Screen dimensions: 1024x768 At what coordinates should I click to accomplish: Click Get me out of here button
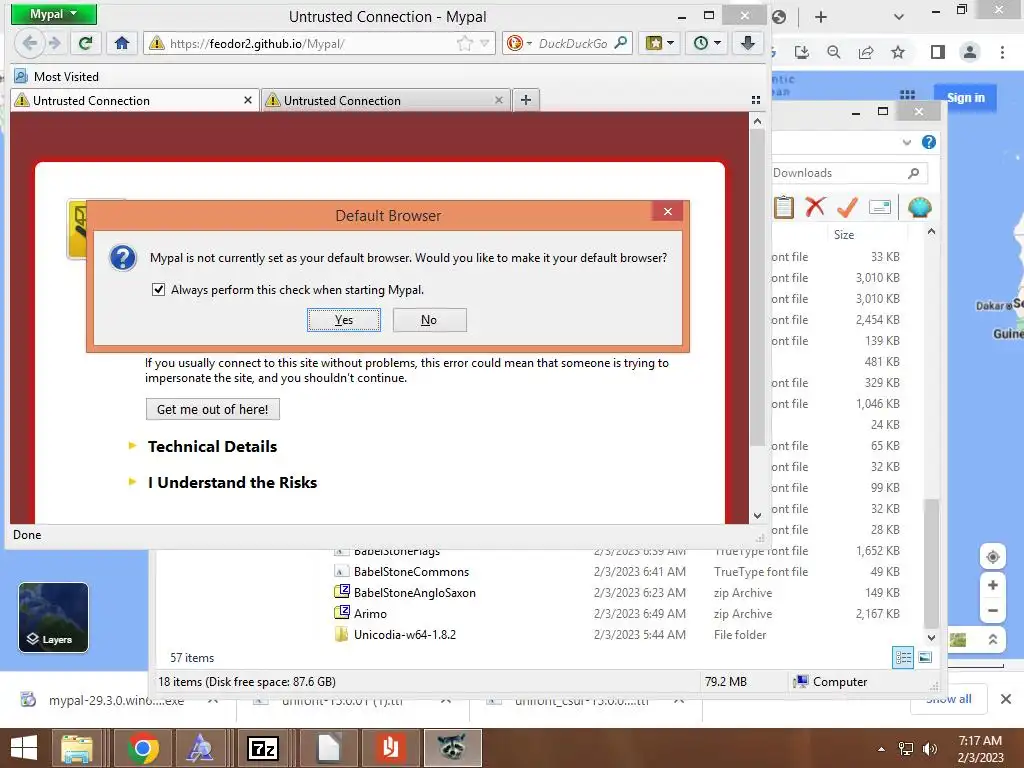(212, 409)
